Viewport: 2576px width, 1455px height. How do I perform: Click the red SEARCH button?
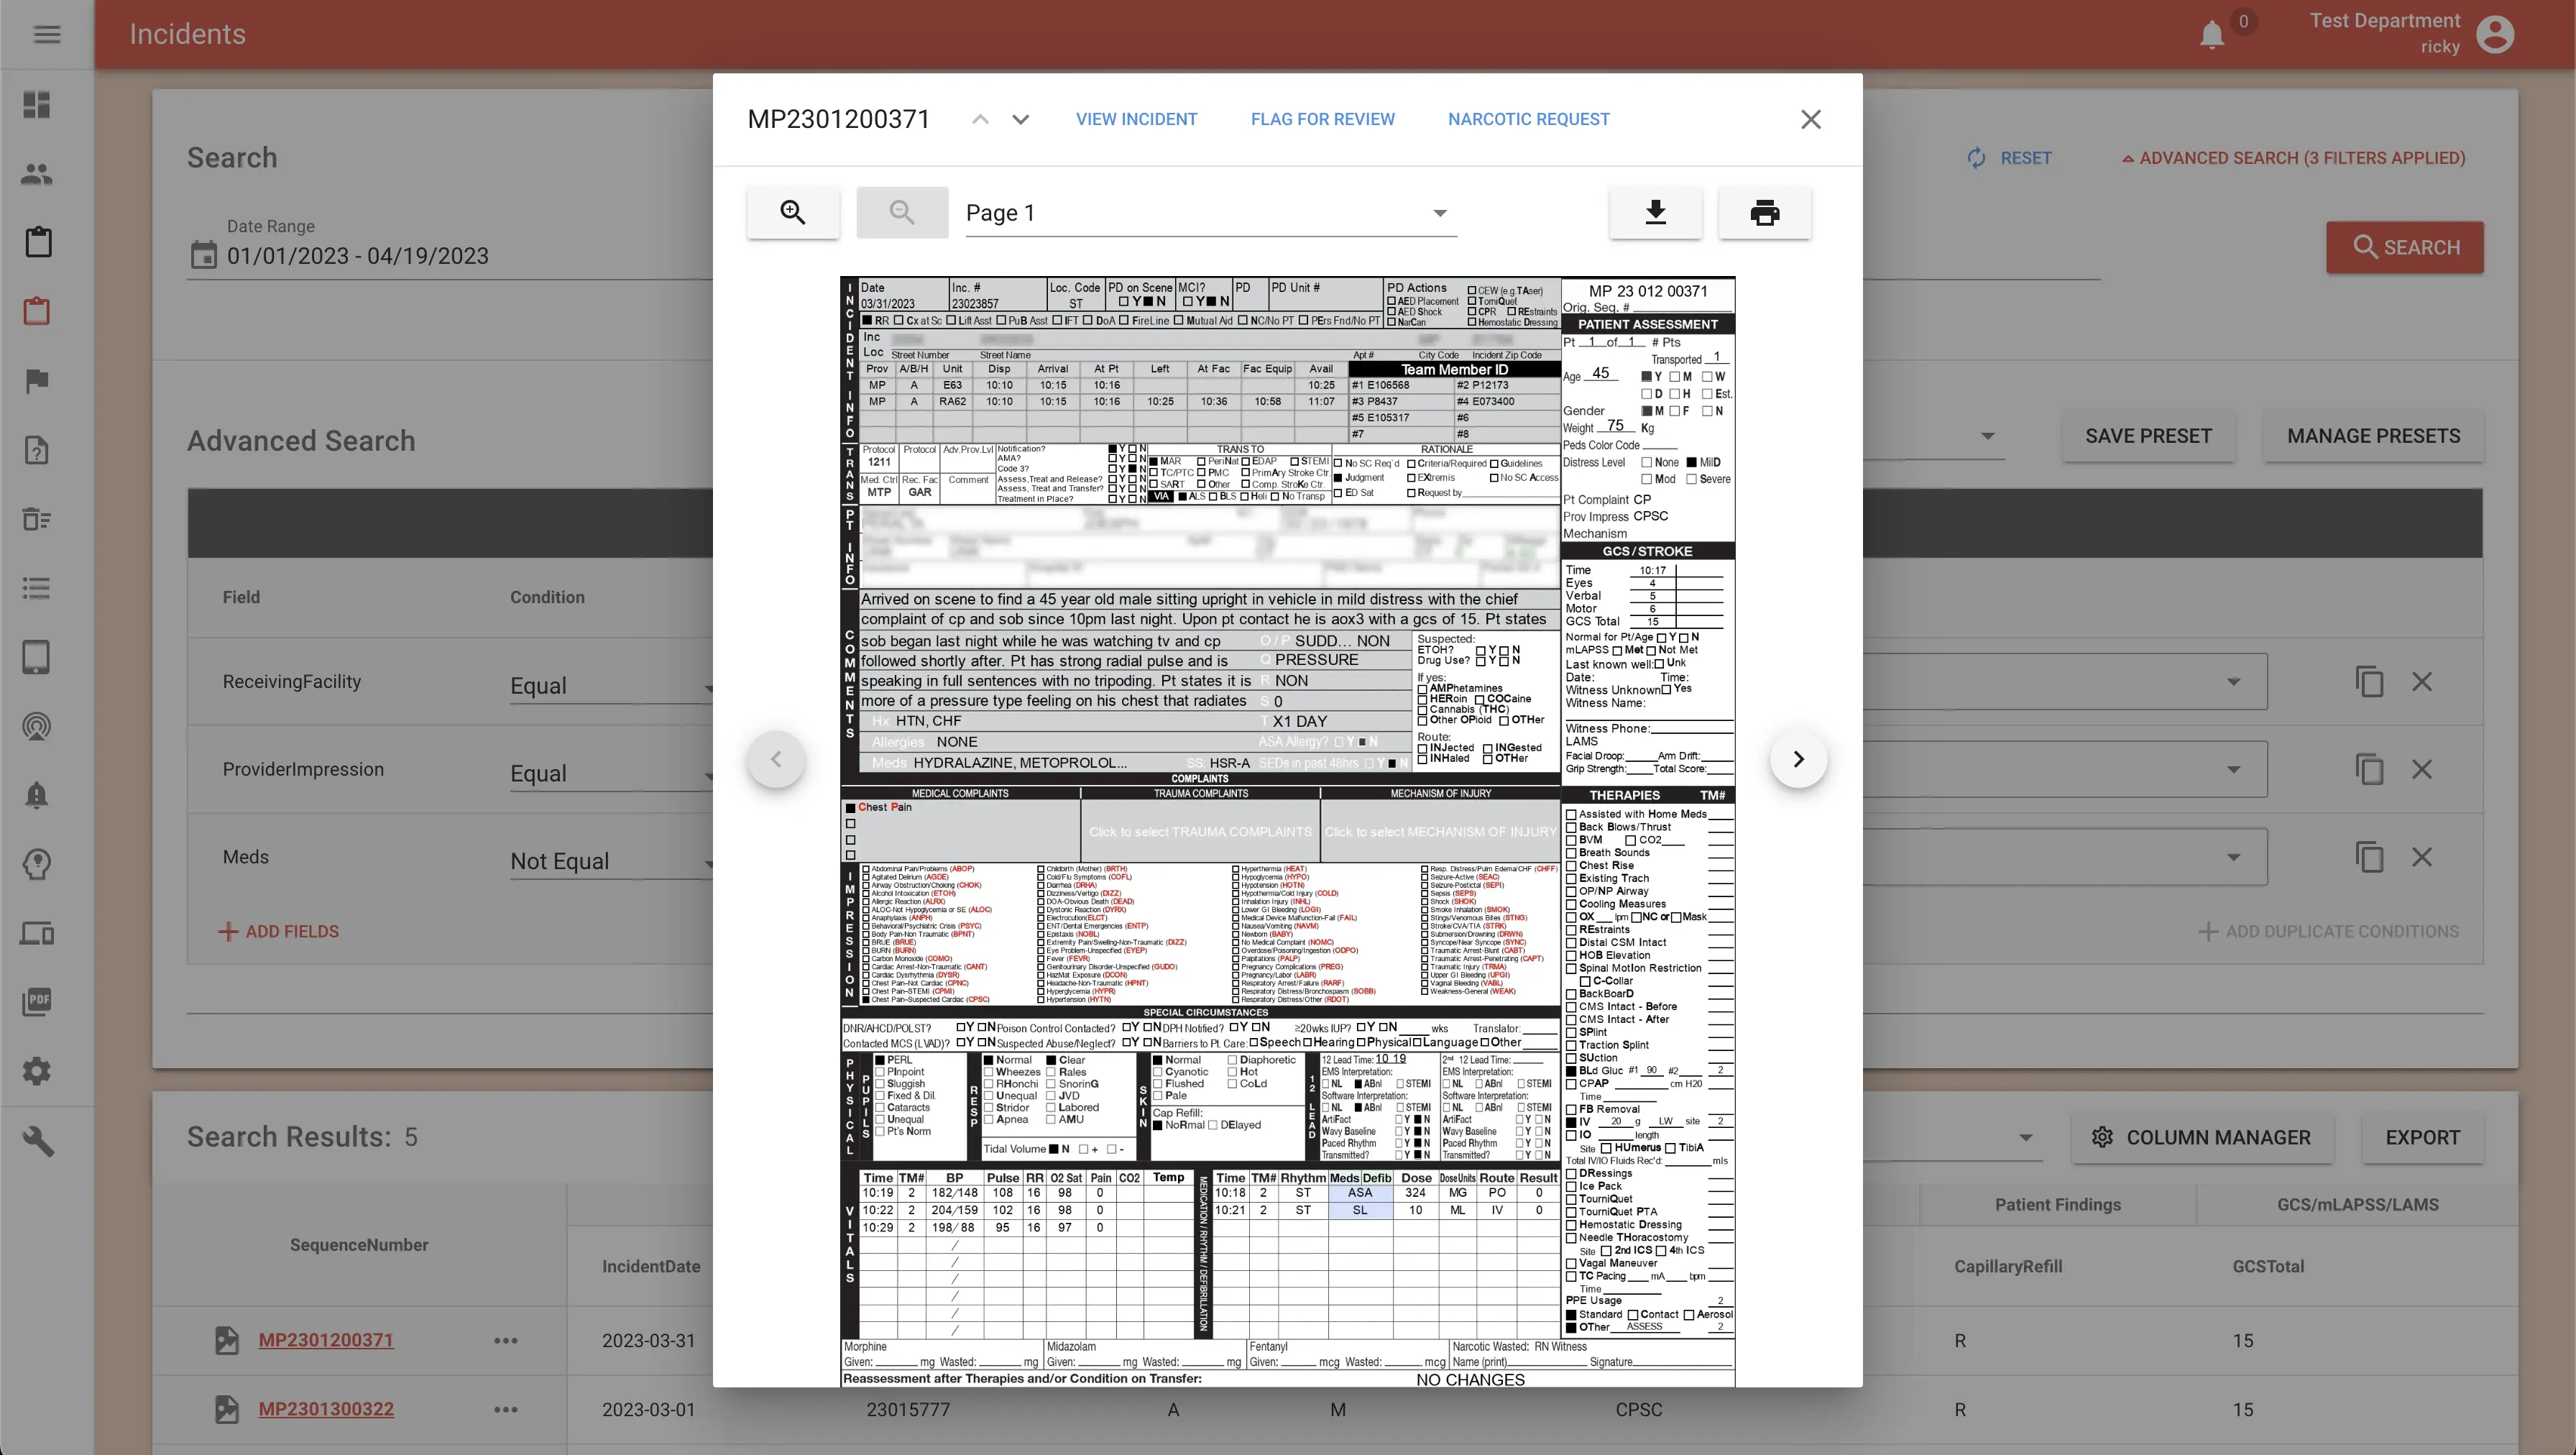click(2404, 247)
